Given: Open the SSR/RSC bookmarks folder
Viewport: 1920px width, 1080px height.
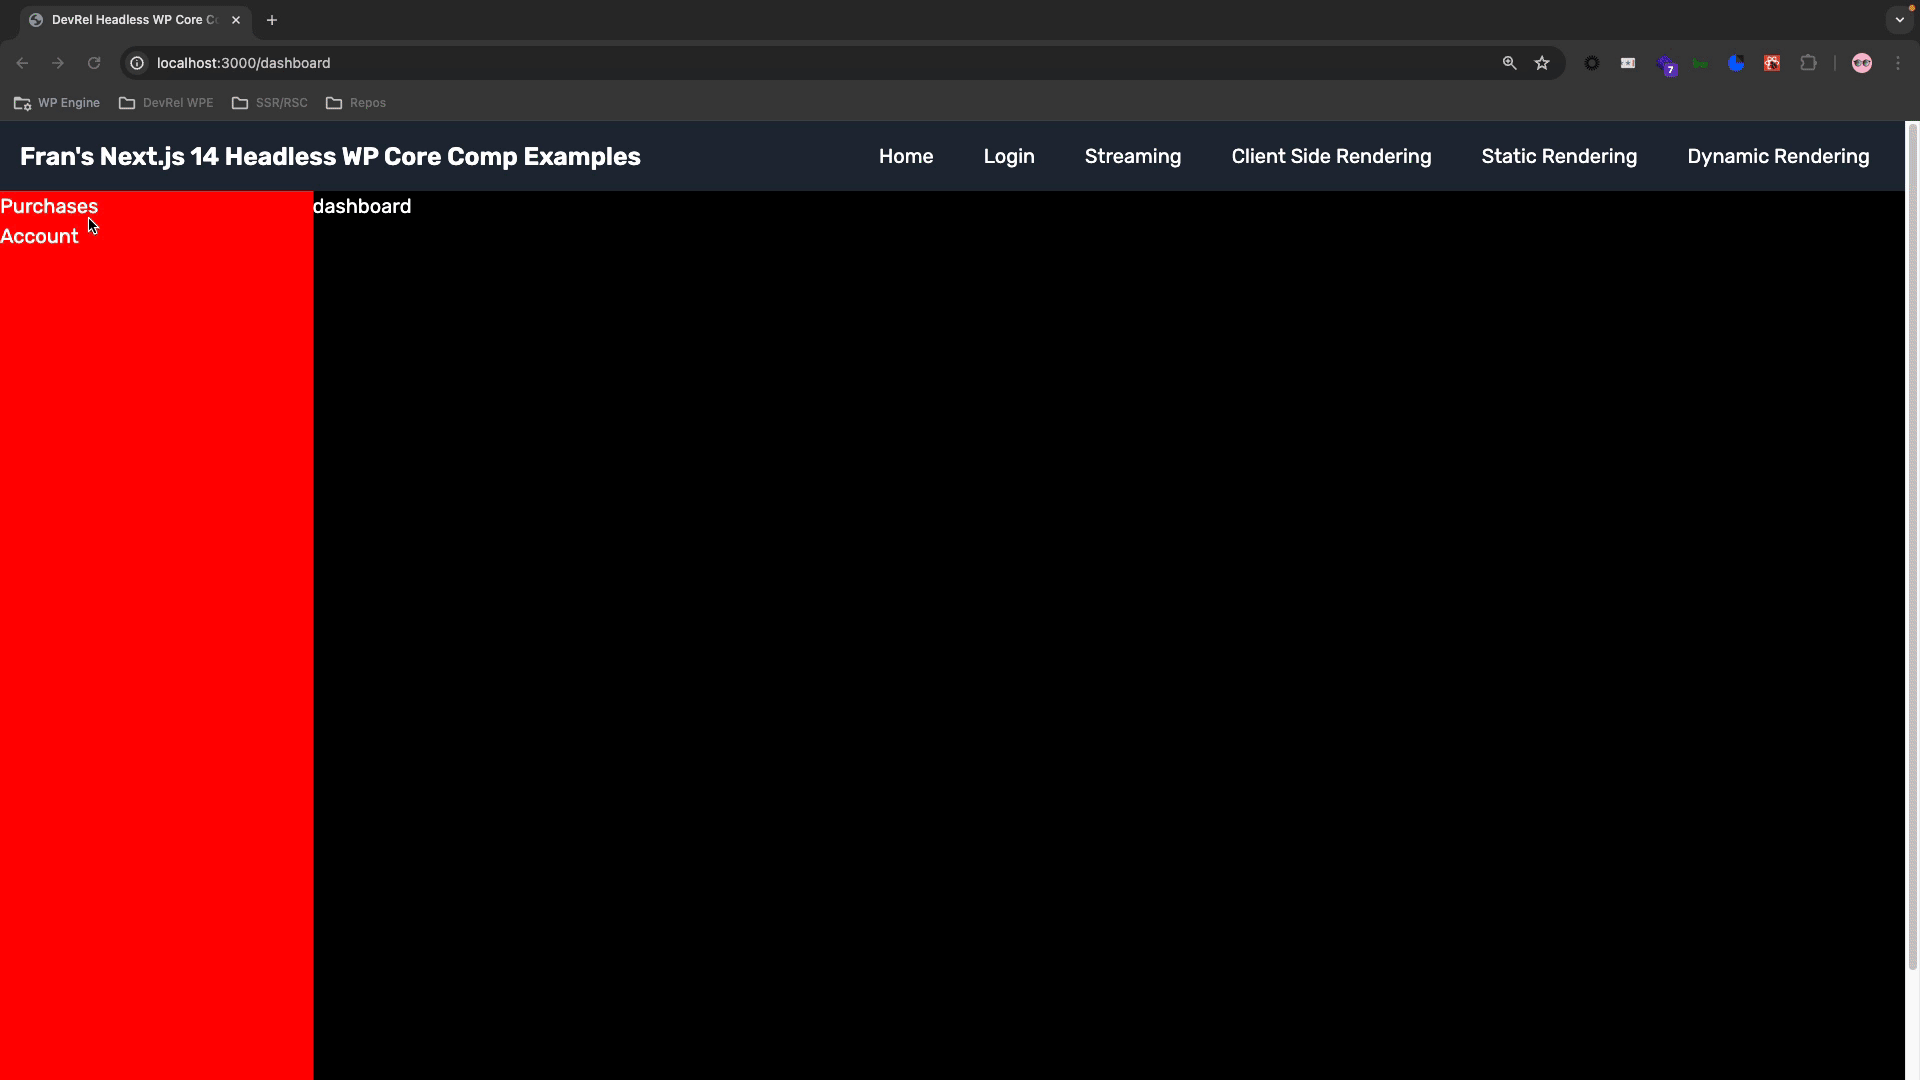Looking at the screenshot, I should pos(270,103).
